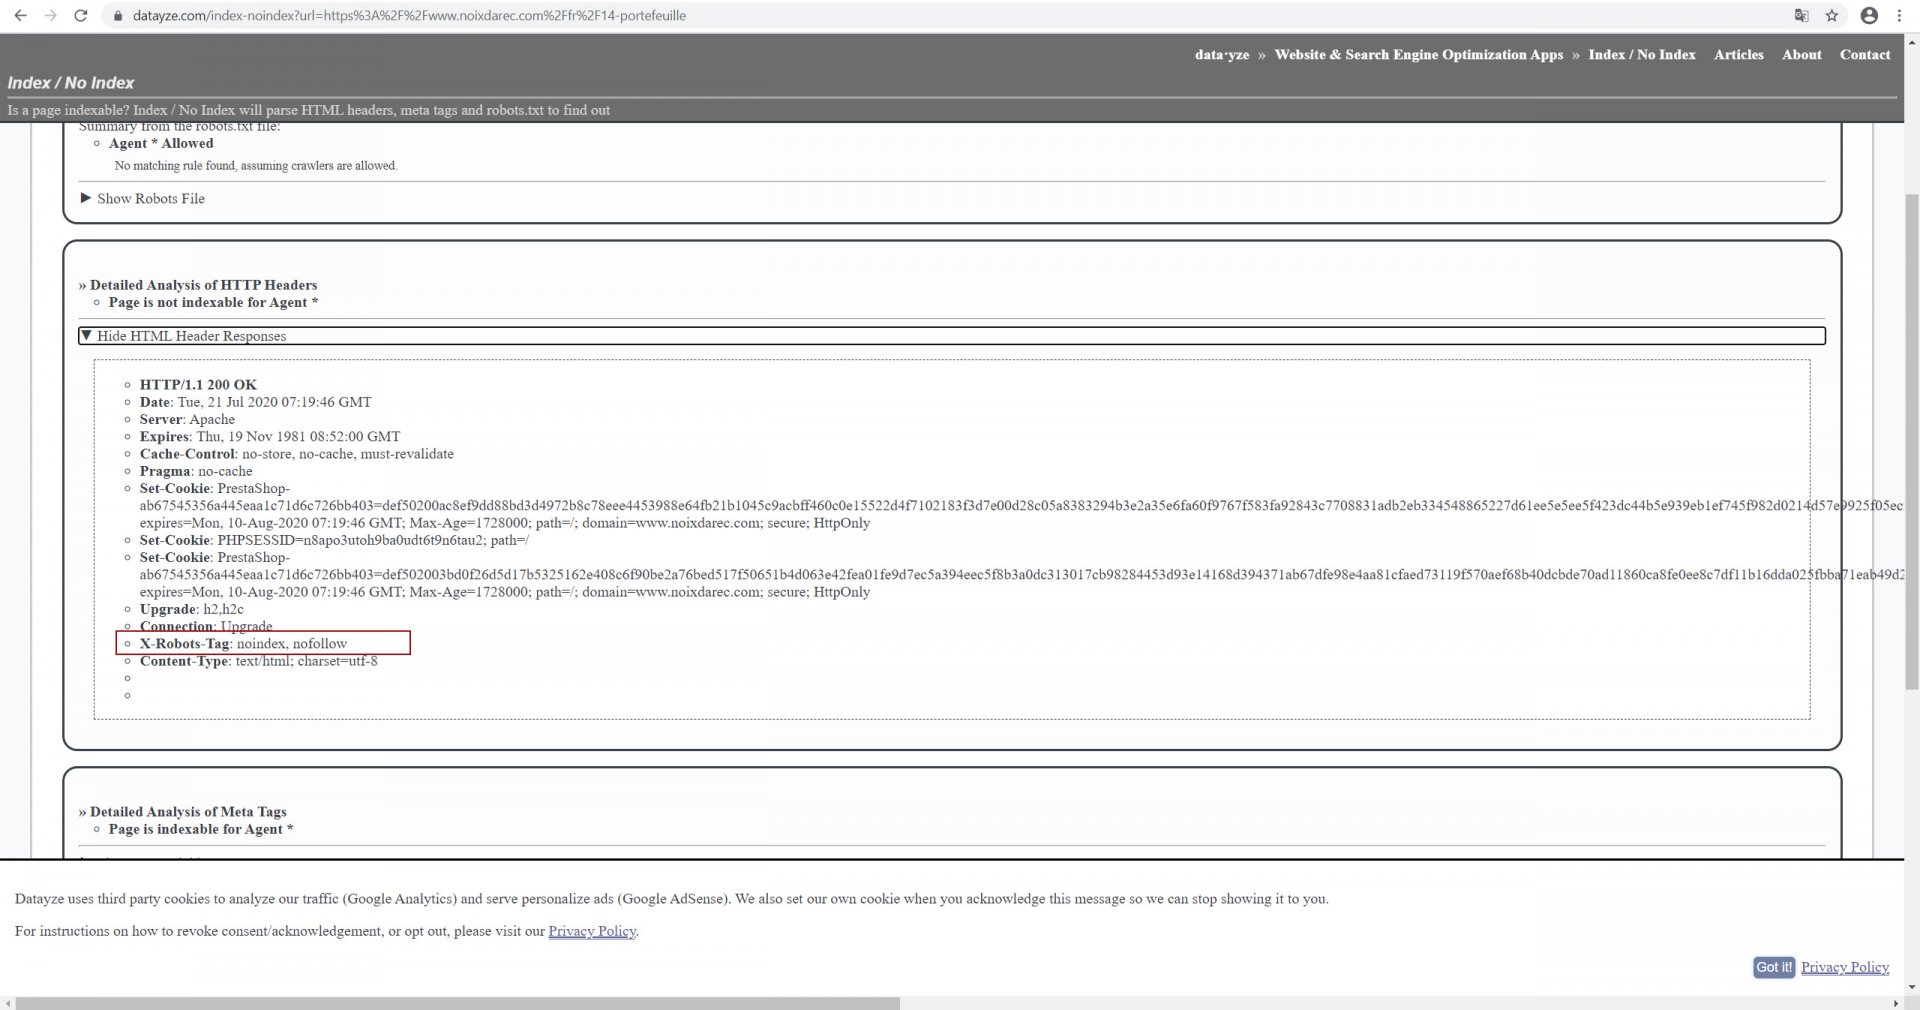Screen dimensions: 1920x1010
Task: Click Date Tue, 21 Jul 2020 line
Action: tap(255, 402)
